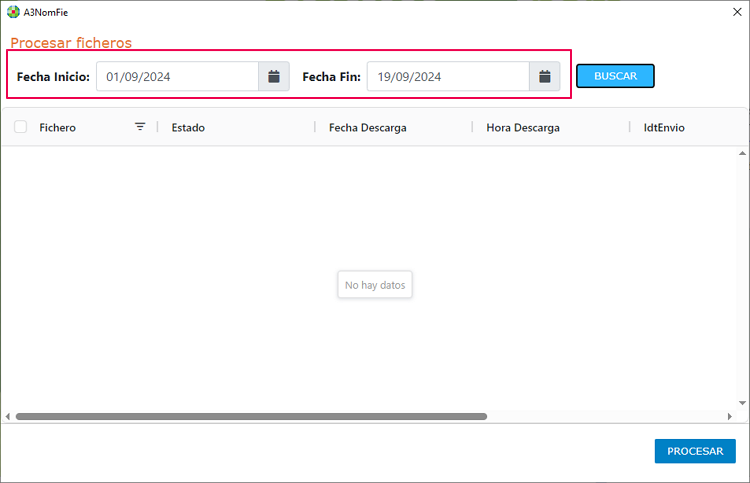750x483 pixels.
Task: Sort by the Fichero column header
Action: tap(57, 128)
